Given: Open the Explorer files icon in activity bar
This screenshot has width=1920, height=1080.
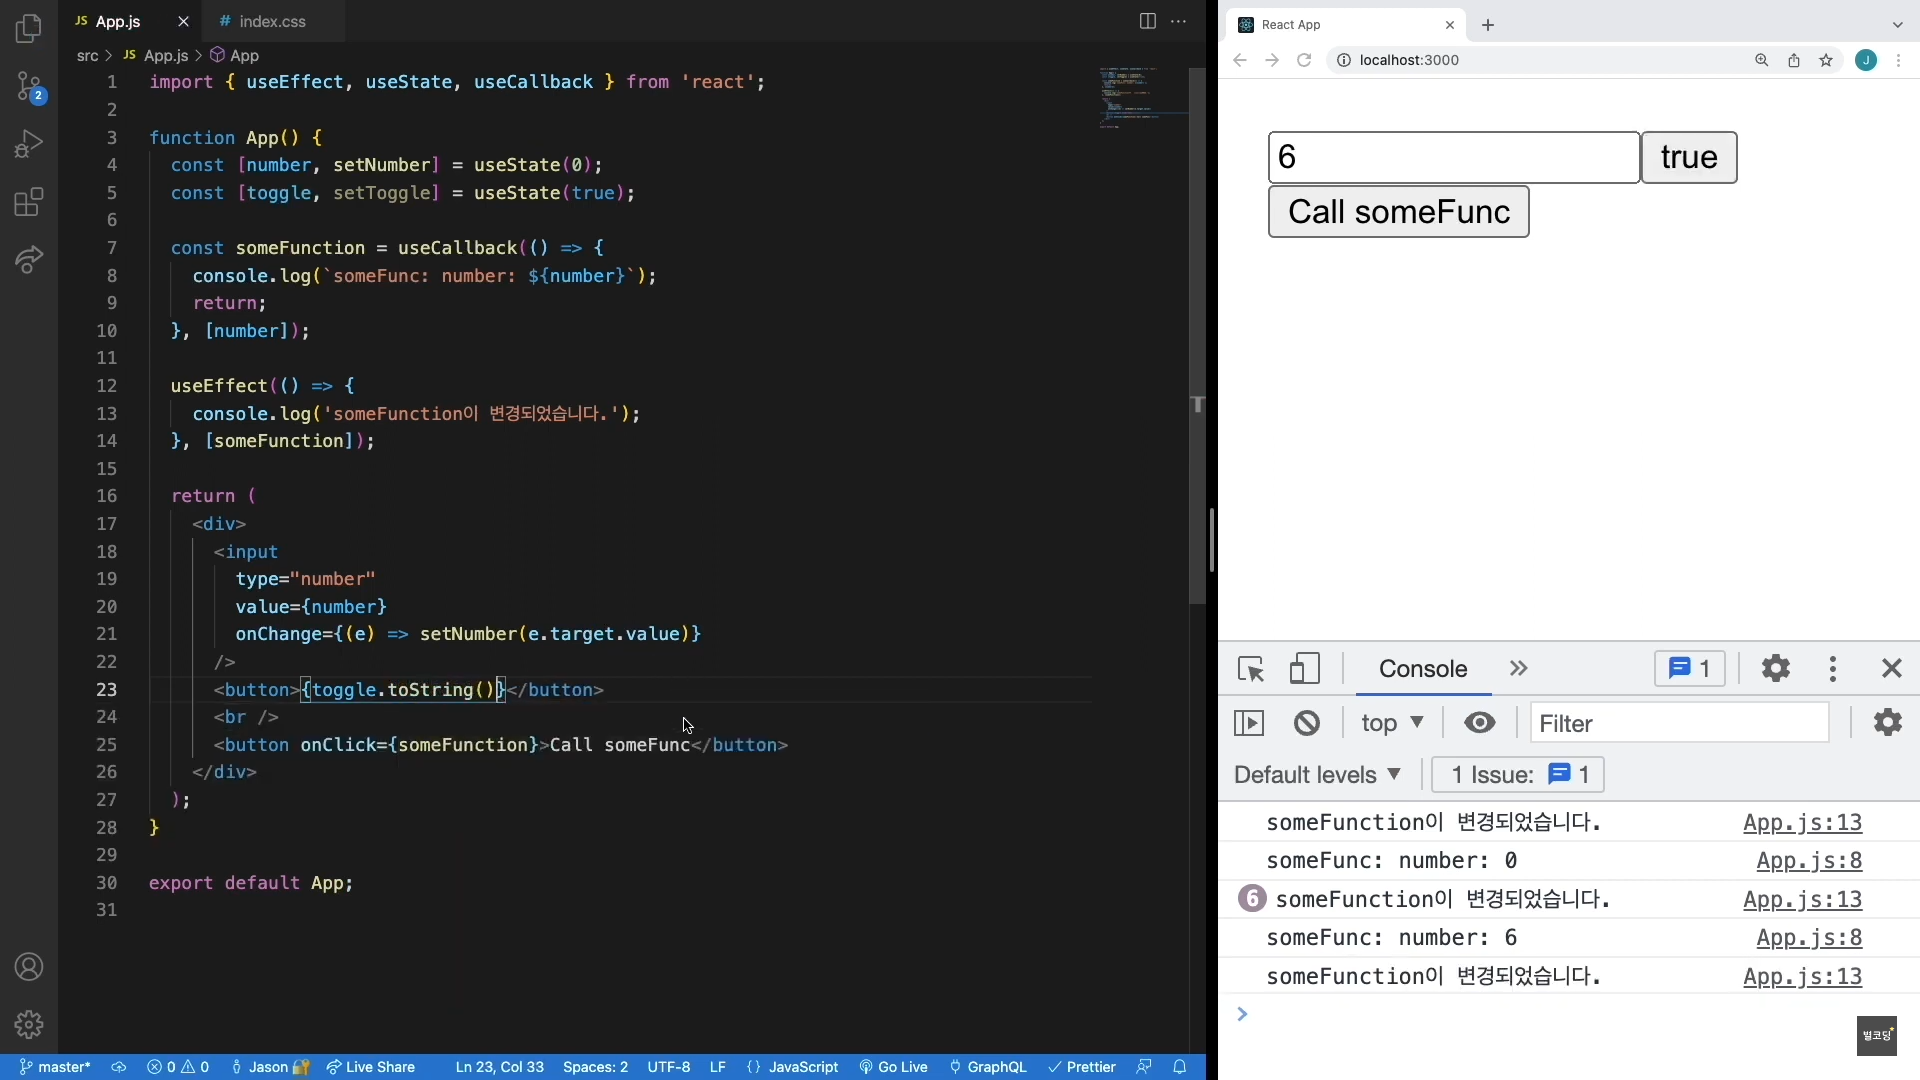Looking at the screenshot, I should (29, 29).
